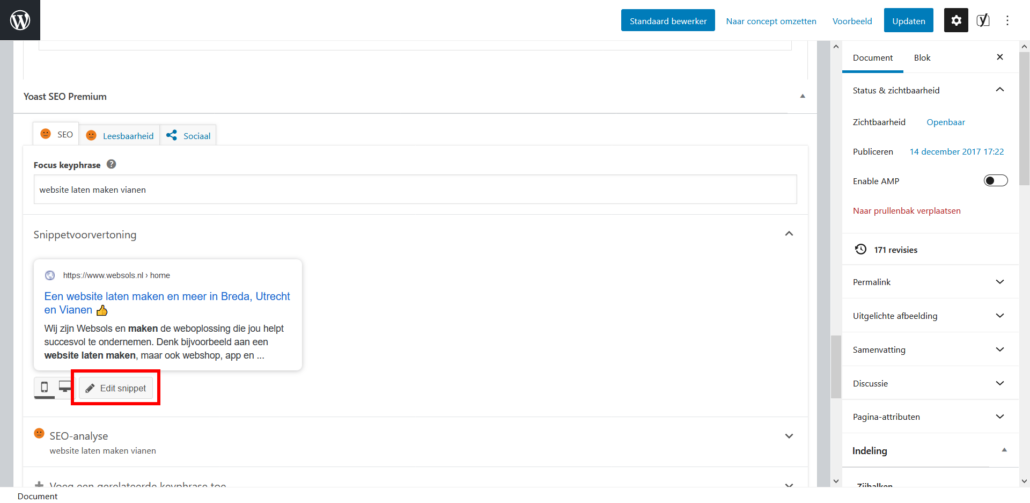Click the snippet title Een website laten maken

pyautogui.click(x=167, y=303)
